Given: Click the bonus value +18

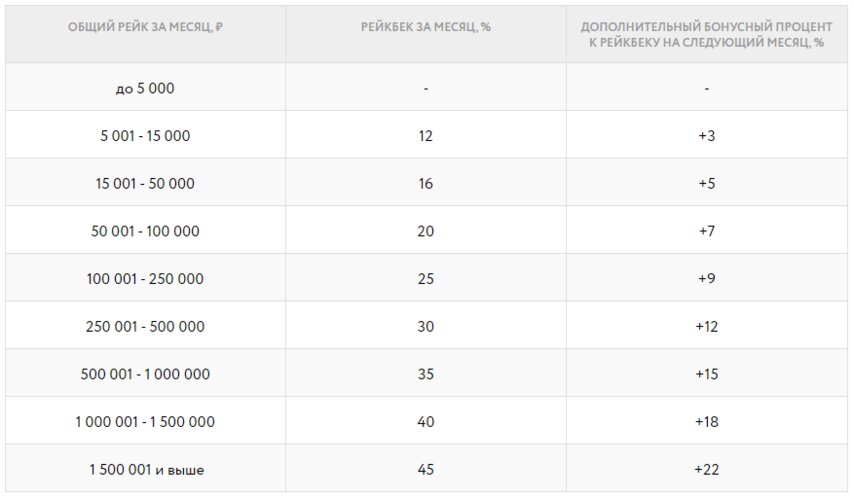Looking at the screenshot, I should click(x=706, y=422).
